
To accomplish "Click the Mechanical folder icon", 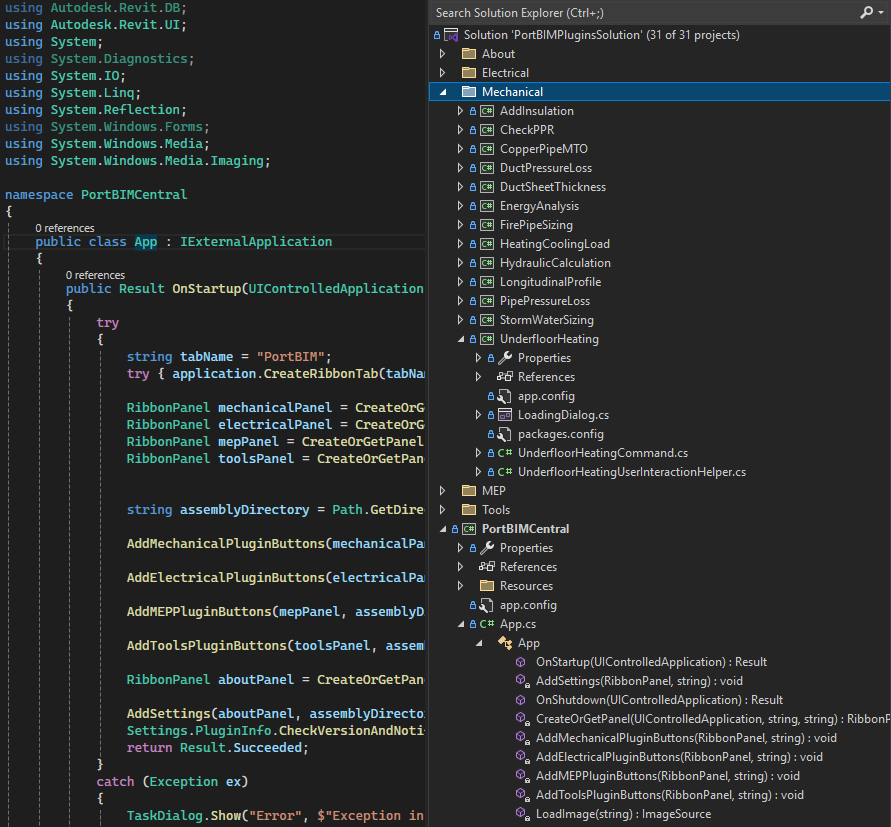I will [469, 92].
